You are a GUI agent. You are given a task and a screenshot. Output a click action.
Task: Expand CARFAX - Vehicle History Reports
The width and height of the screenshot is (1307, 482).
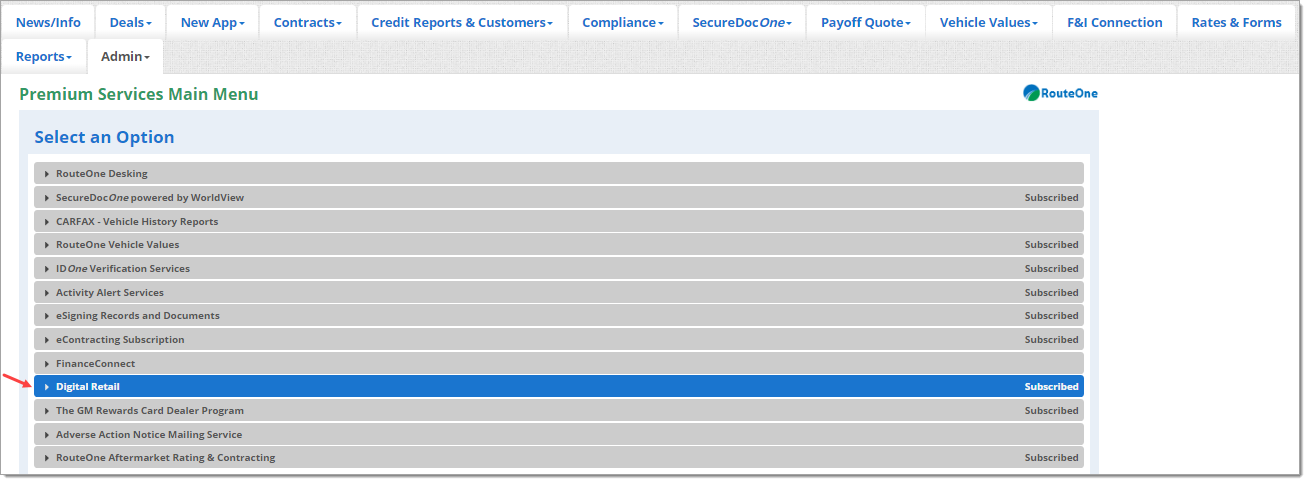click(x=559, y=222)
